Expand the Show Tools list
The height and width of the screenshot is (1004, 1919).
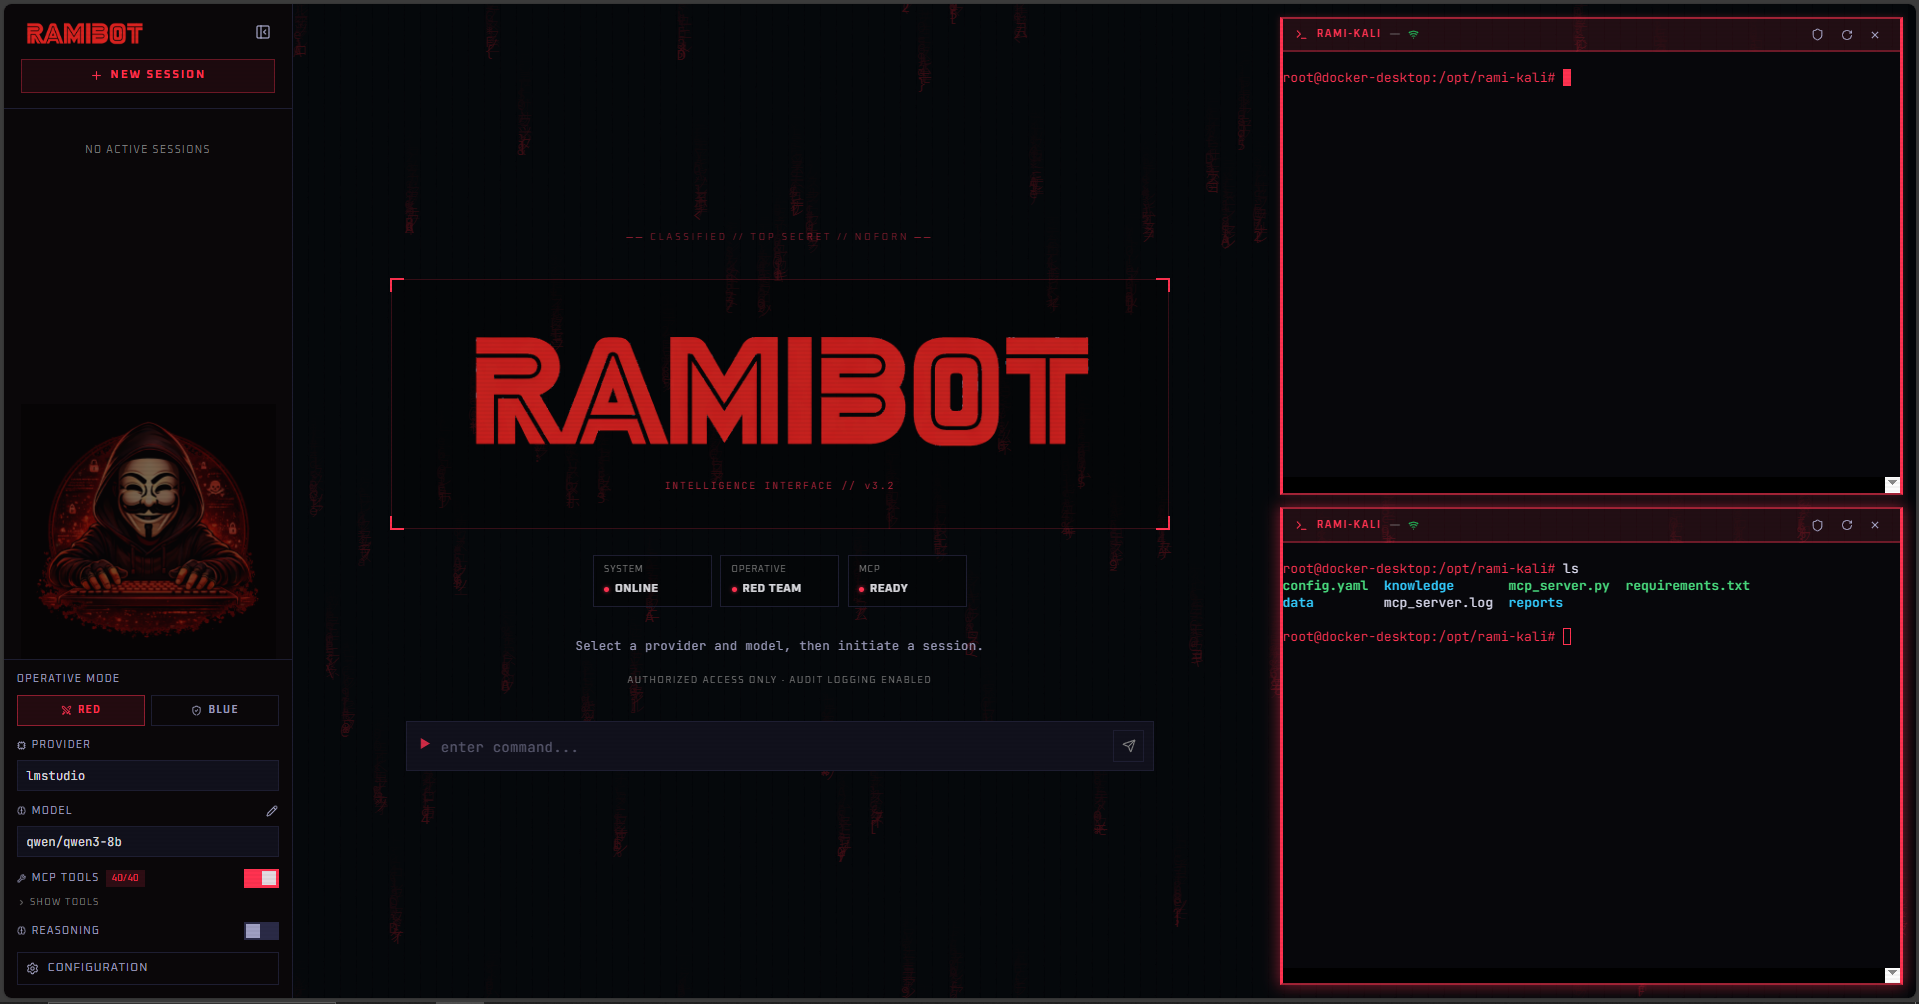point(59,902)
